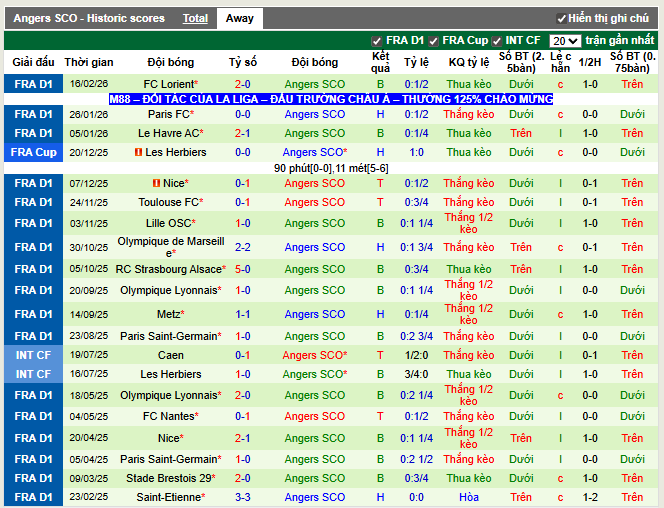Open Caen team link
This screenshot has height=508, width=664.
tap(171, 355)
